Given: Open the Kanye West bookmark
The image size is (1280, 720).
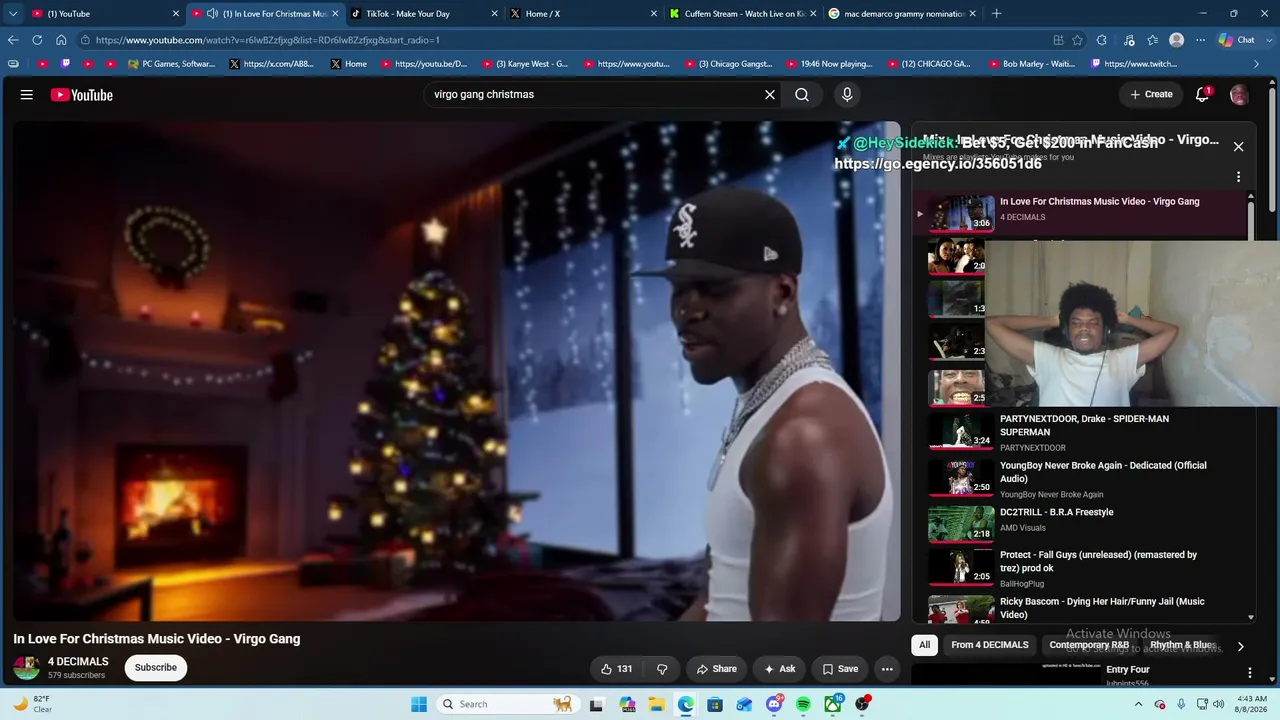Looking at the screenshot, I should point(525,64).
